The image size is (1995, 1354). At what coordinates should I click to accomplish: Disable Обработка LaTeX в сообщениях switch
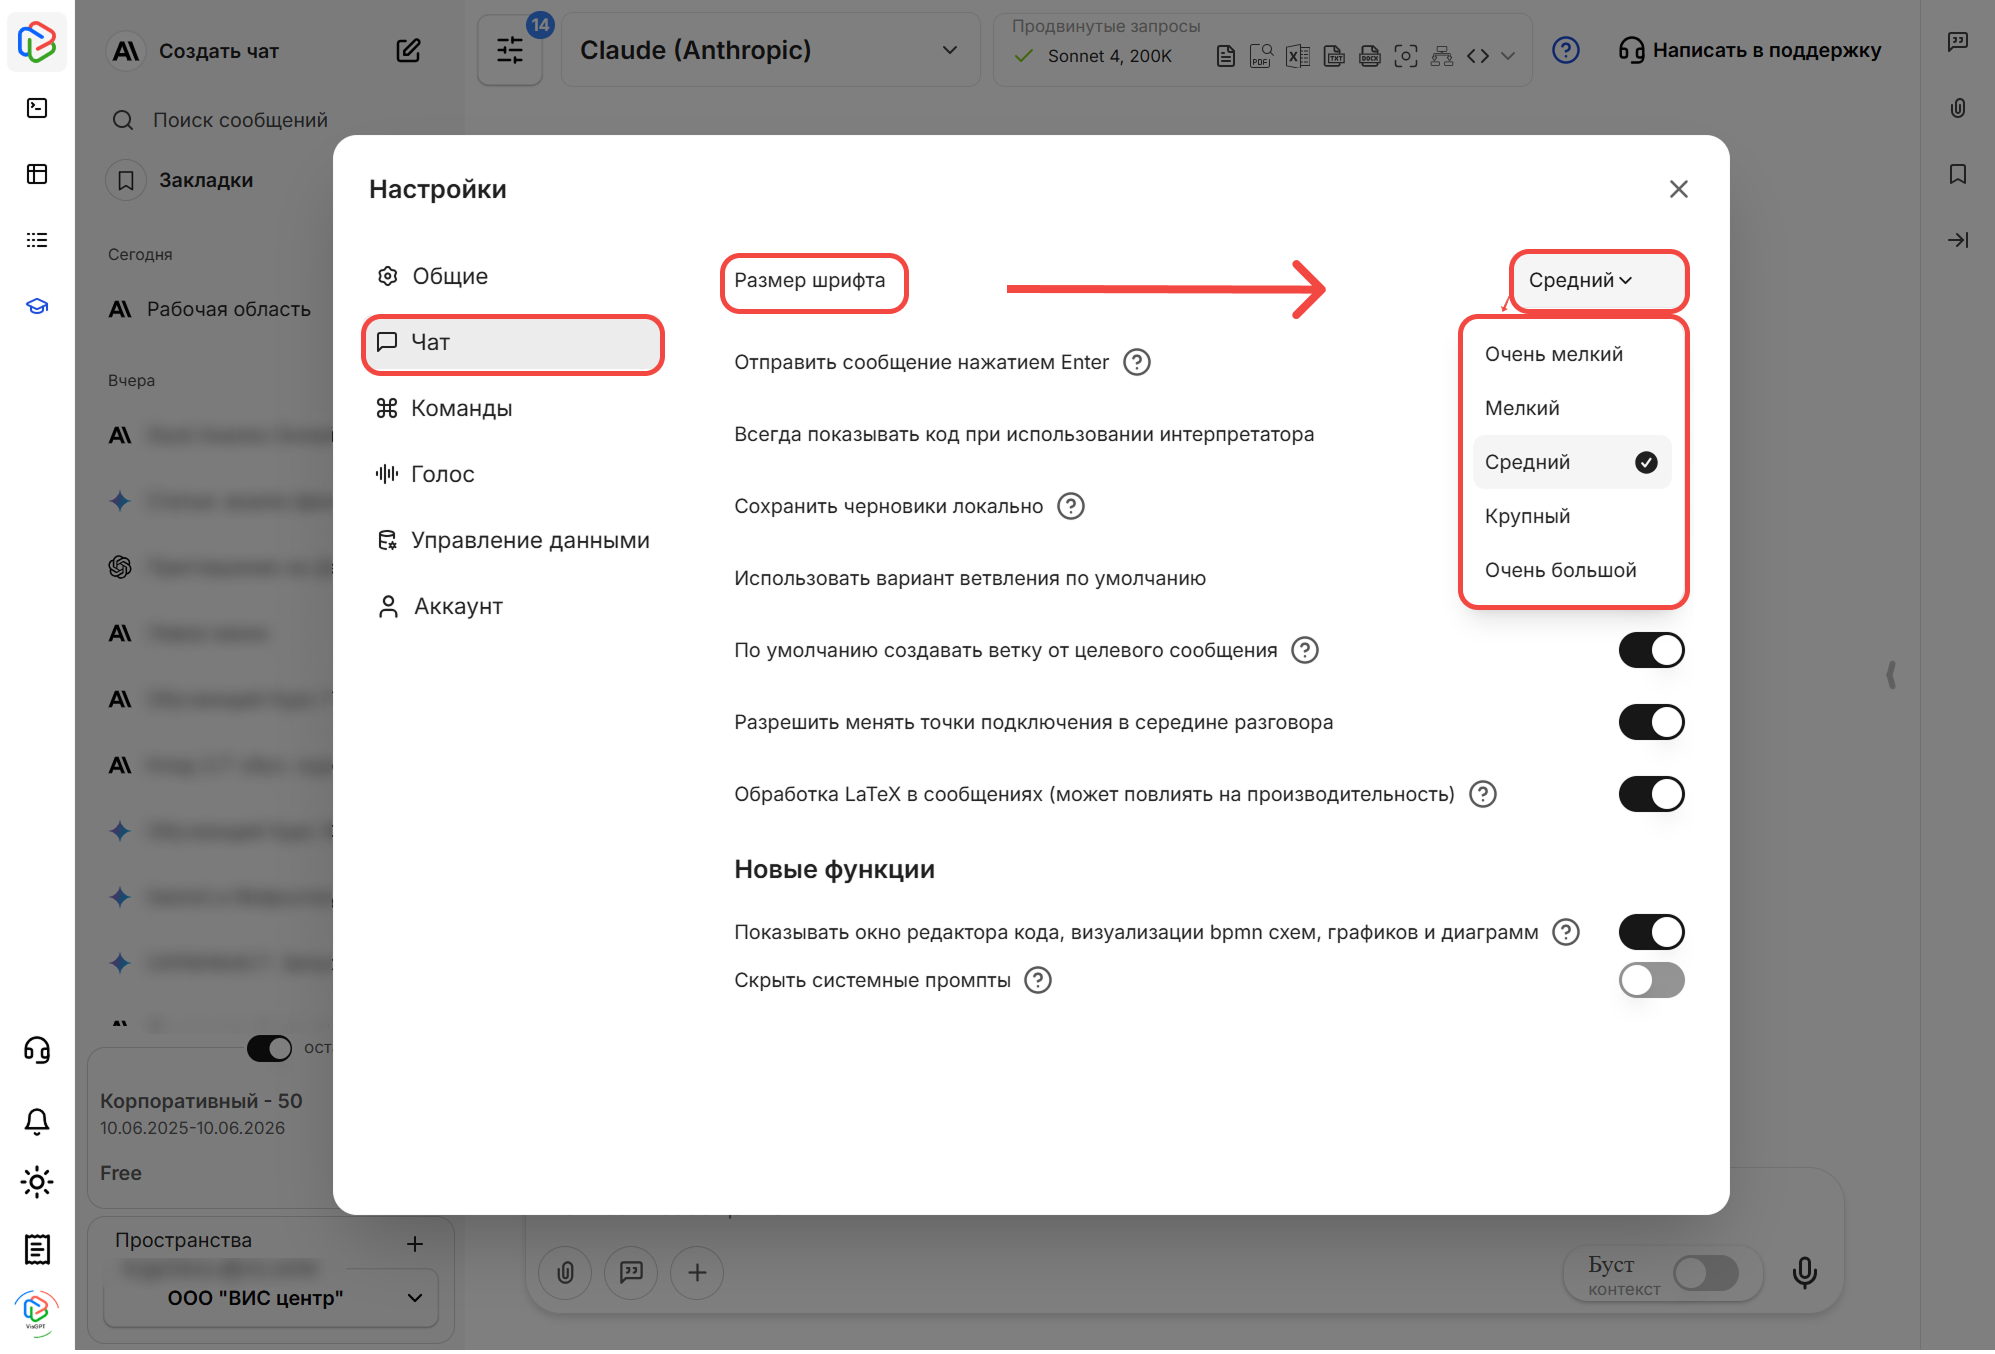click(1652, 794)
